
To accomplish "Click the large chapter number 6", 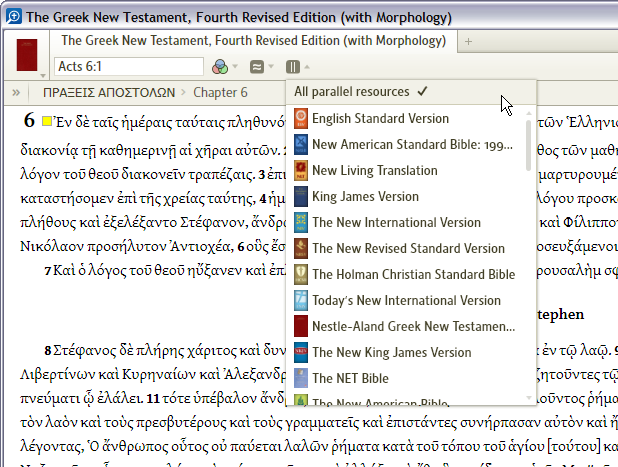I will 29,120.
